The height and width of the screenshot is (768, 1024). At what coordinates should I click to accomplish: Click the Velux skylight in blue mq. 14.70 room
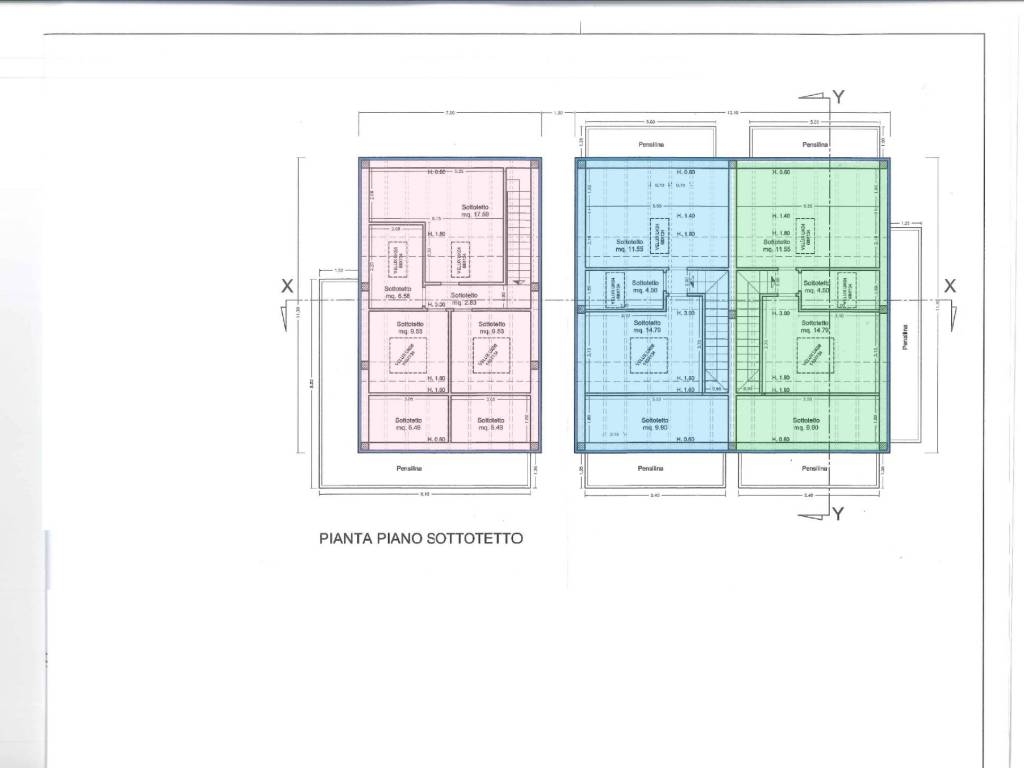[x=648, y=353]
